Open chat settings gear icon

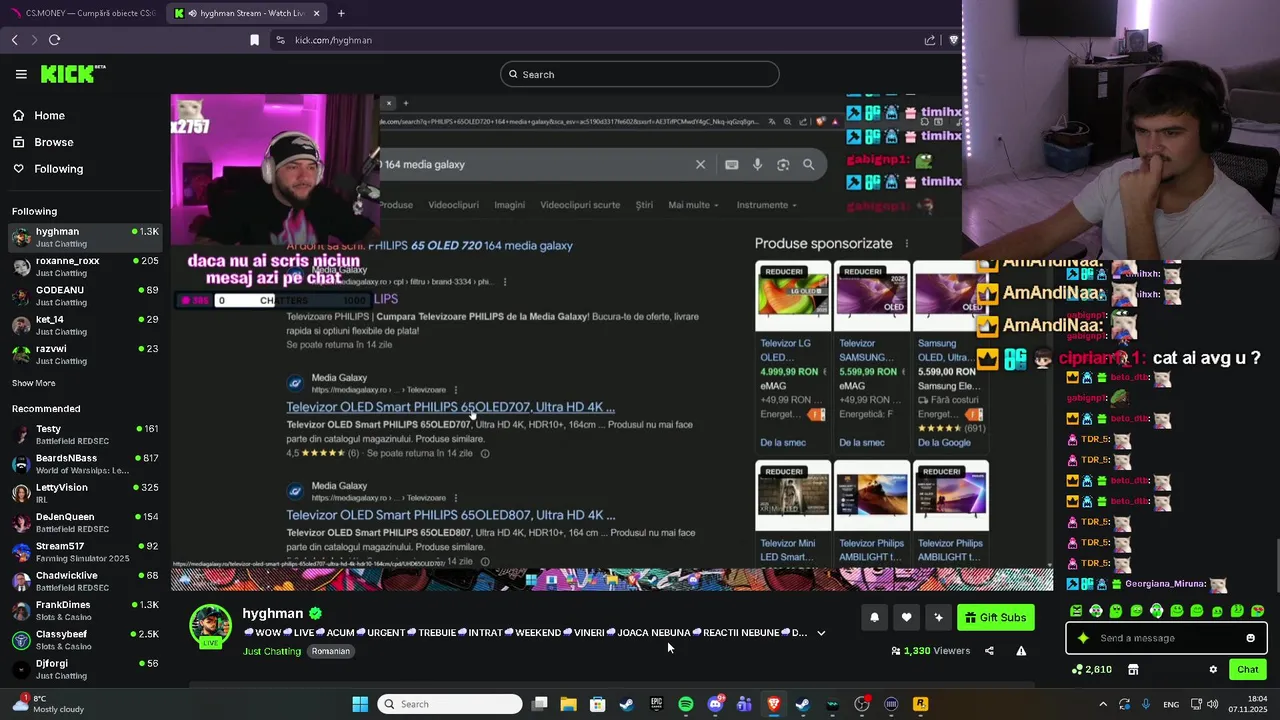tap(1213, 670)
